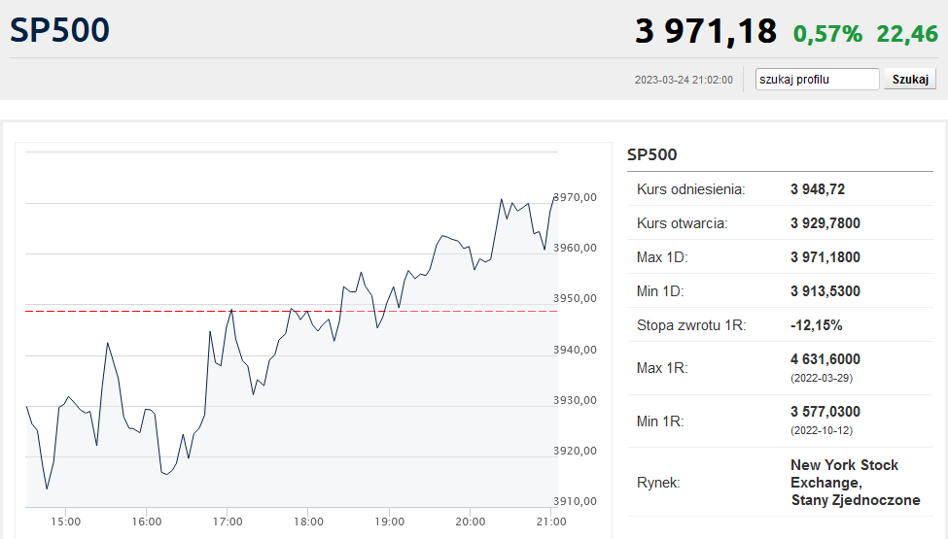
Task: Click the 20:00 time axis label
Action: pos(470,521)
